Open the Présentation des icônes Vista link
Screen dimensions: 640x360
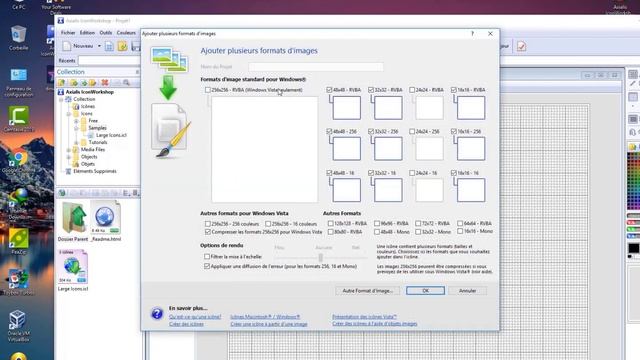point(364,317)
